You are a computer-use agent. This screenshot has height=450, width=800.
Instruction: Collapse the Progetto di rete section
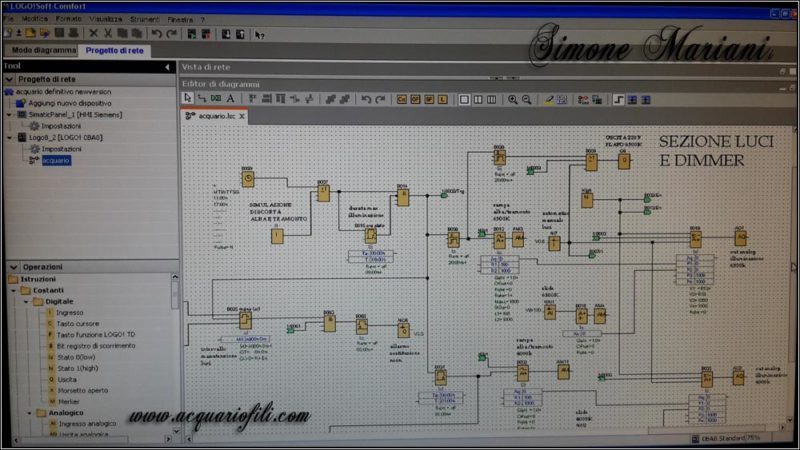[x=10, y=78]
